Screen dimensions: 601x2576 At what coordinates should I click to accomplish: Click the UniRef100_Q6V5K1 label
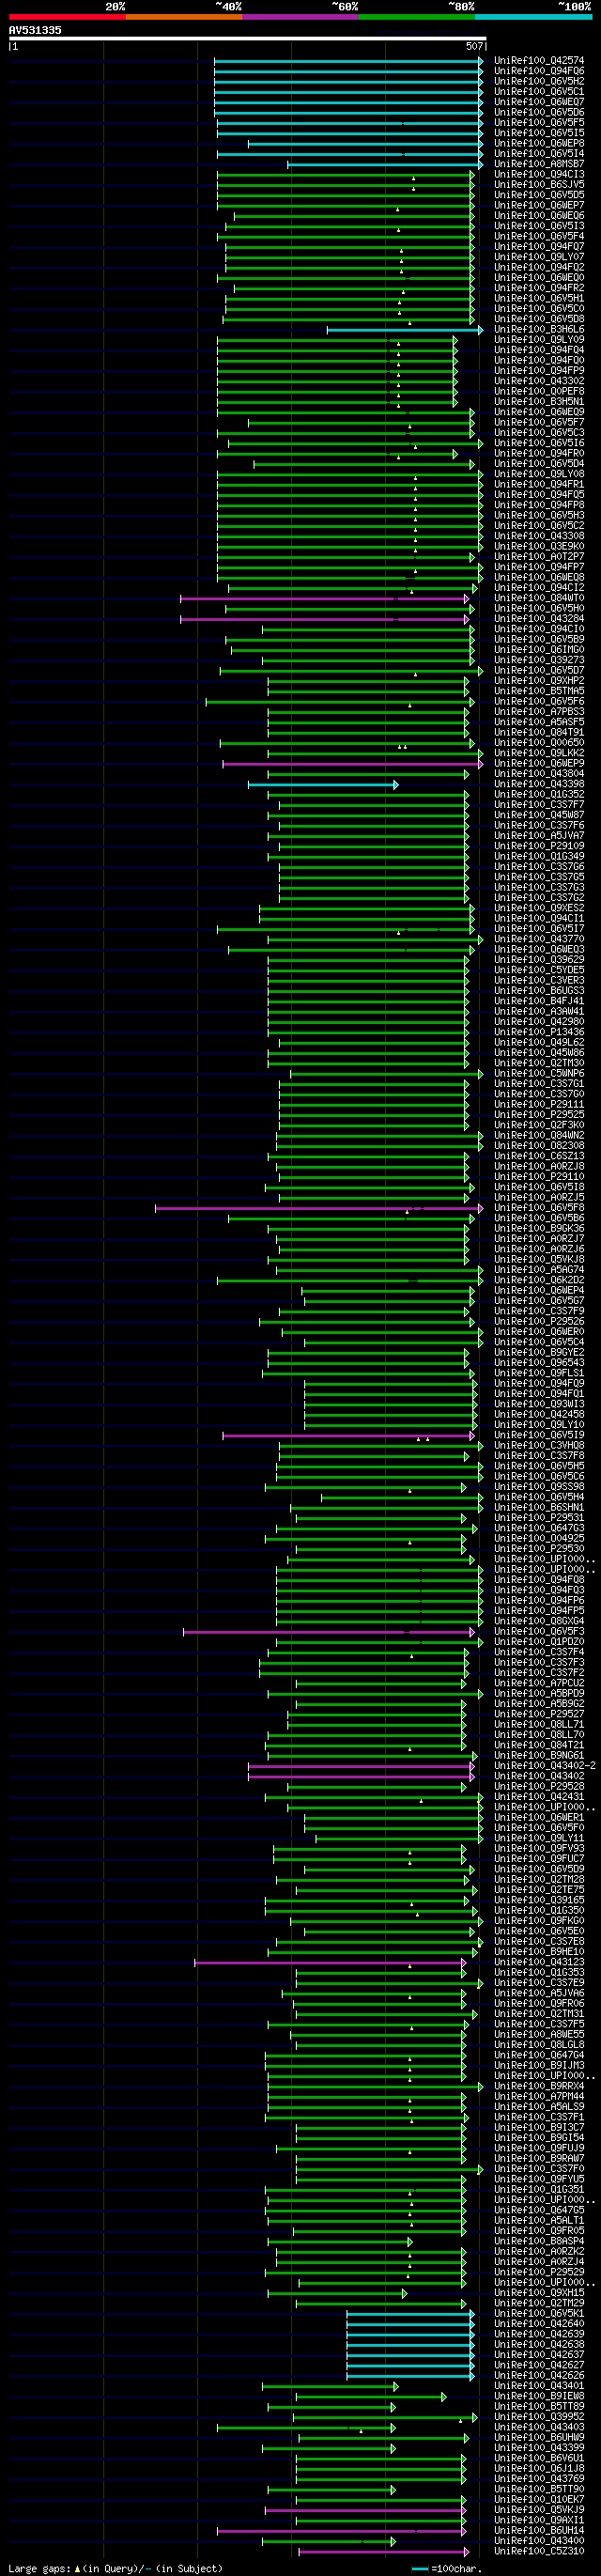point(539,2313)
